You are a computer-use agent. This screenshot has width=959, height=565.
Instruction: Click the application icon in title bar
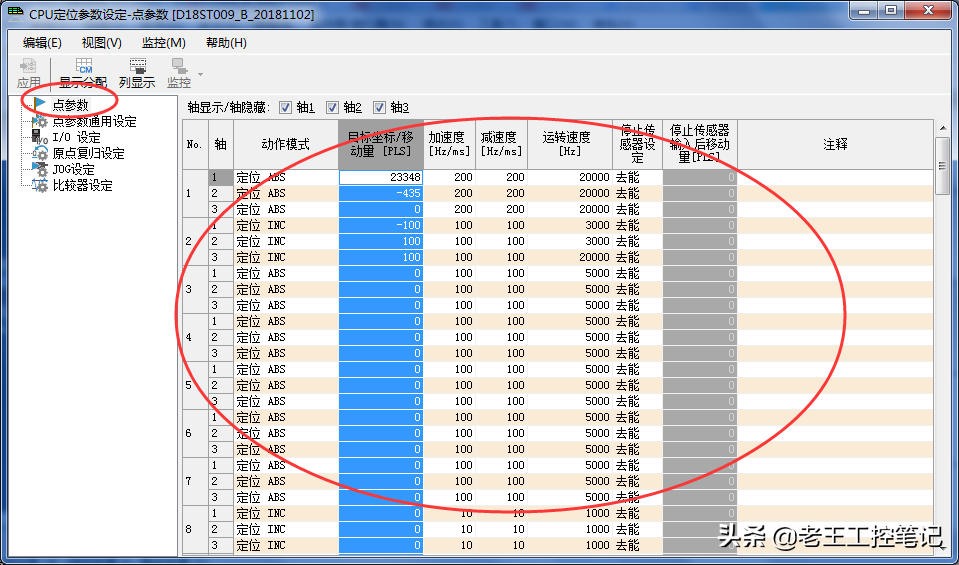coord(15,13)
